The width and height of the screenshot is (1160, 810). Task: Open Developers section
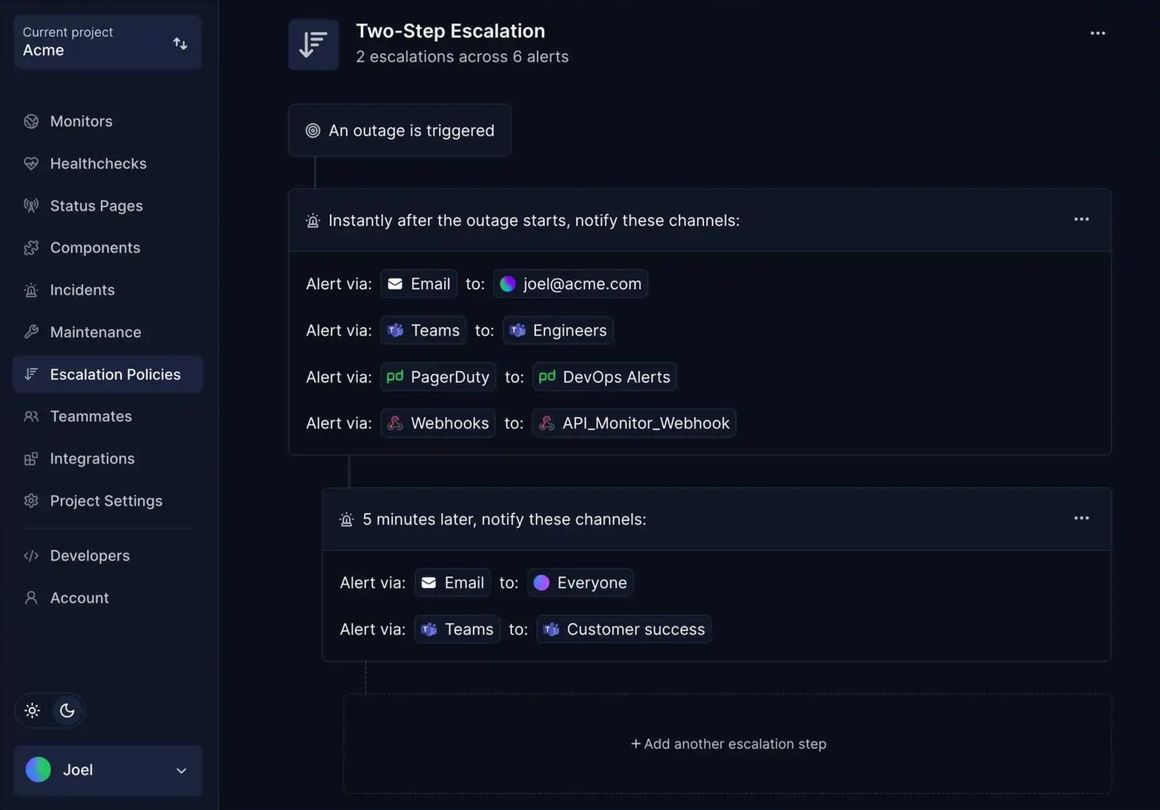107,556
